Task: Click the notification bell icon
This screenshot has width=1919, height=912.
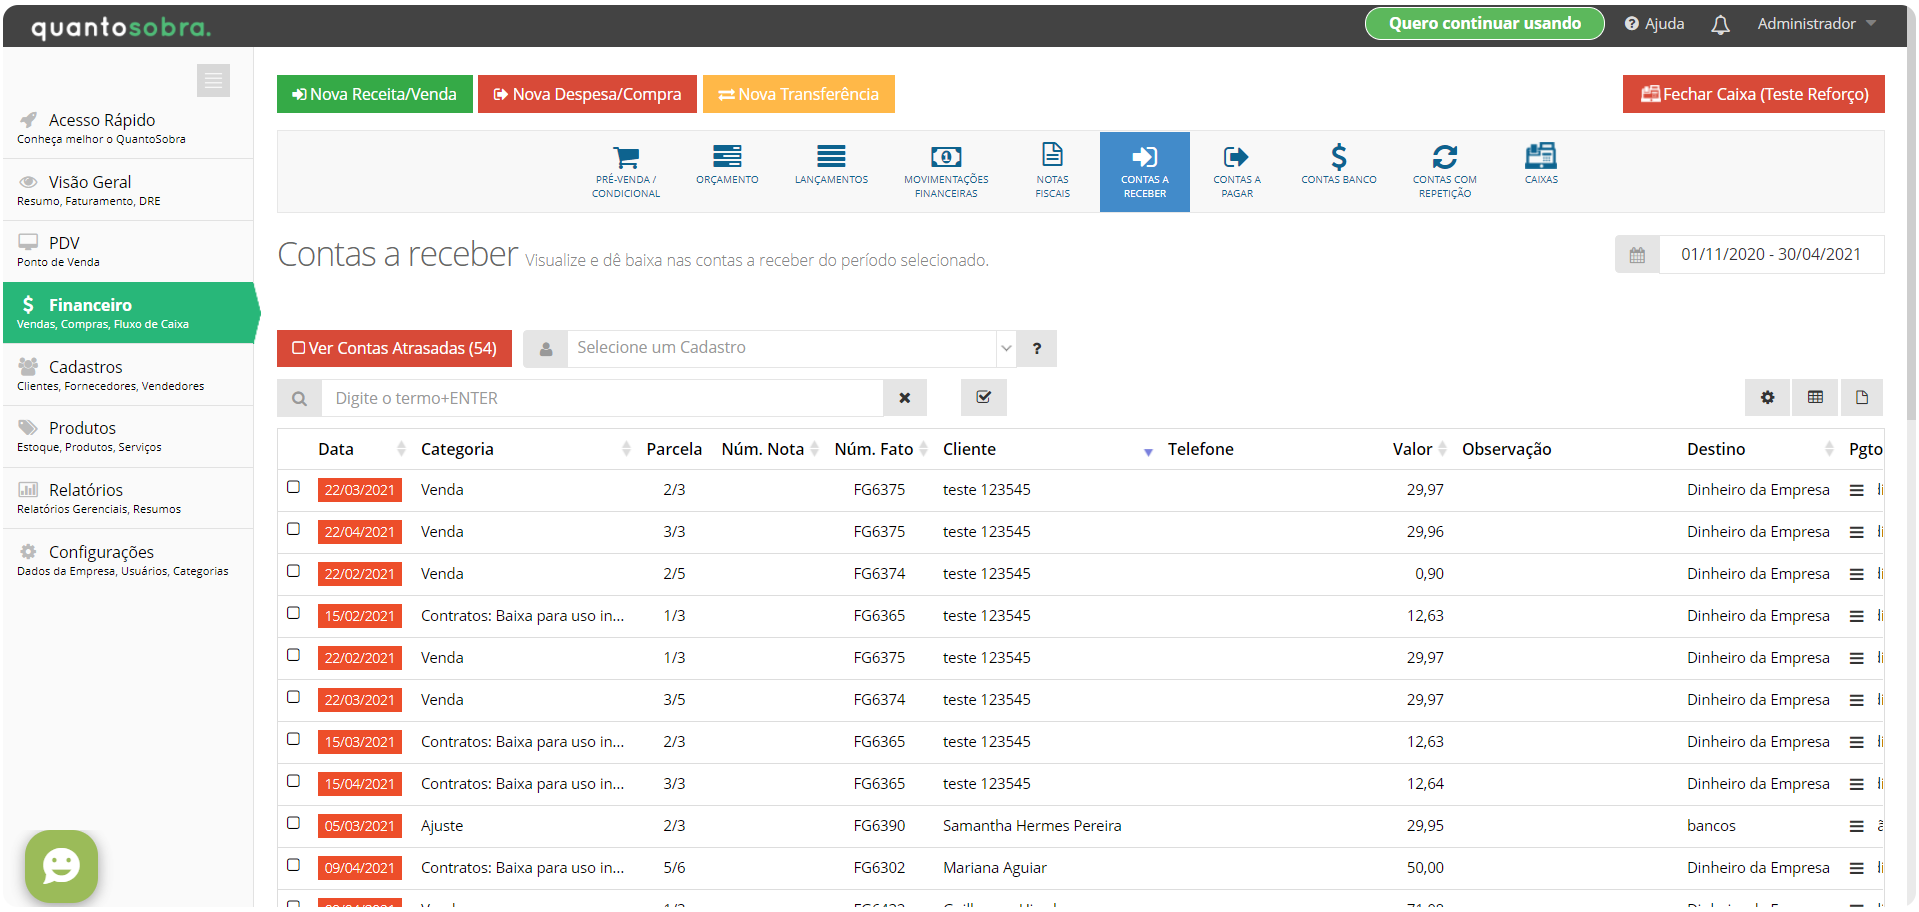Action: (1720, 25)
